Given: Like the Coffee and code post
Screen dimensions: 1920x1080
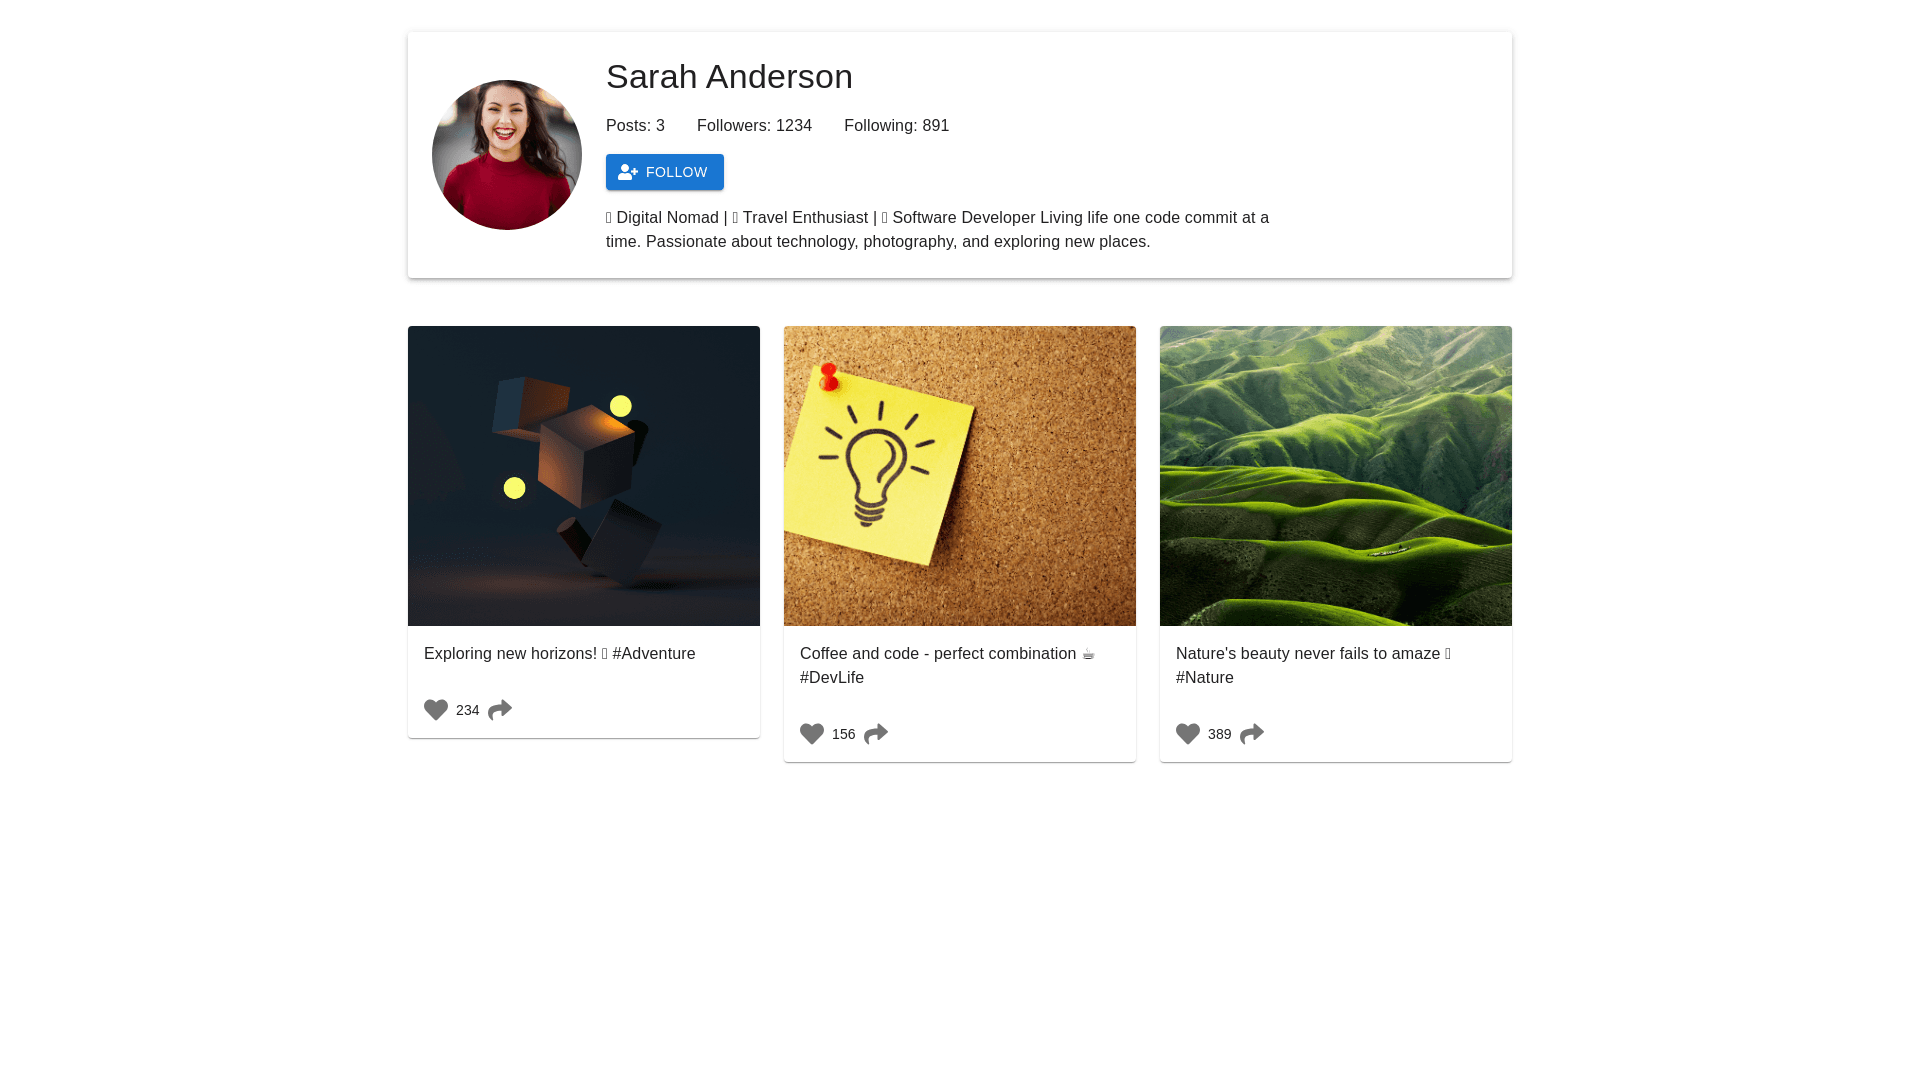Looking at the screenshot, I should (812, 734).
